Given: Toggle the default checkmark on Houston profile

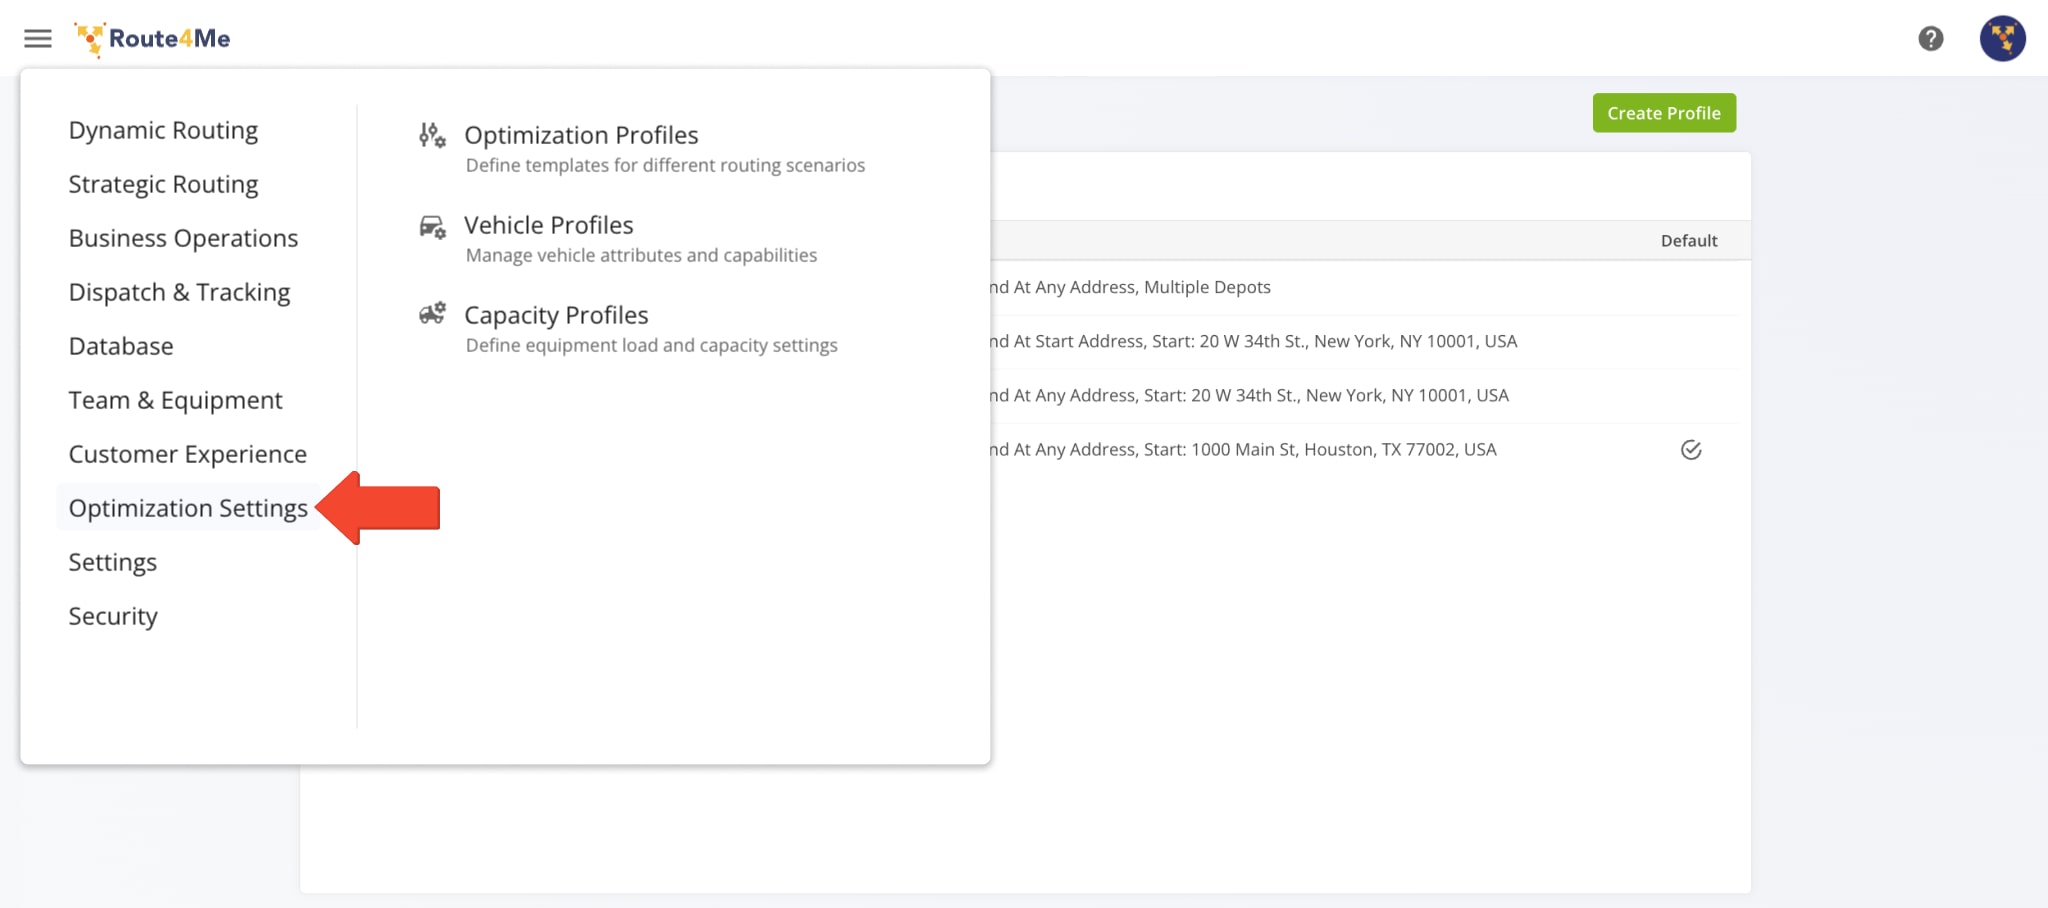Looking at the screenshot, I should pyautogui.click(x=1690, y=450).
